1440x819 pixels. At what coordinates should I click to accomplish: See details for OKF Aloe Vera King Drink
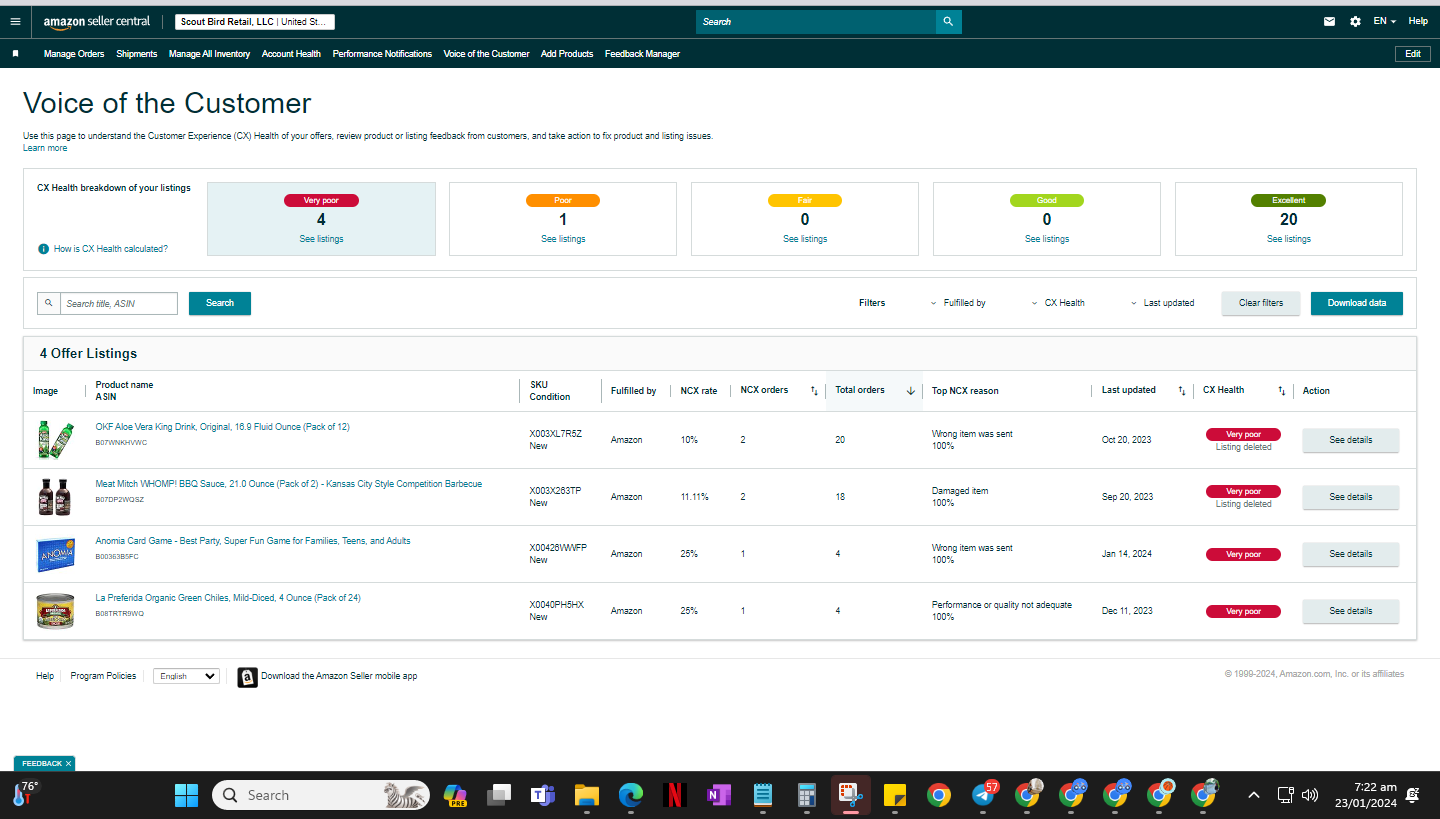point(1350,440)
